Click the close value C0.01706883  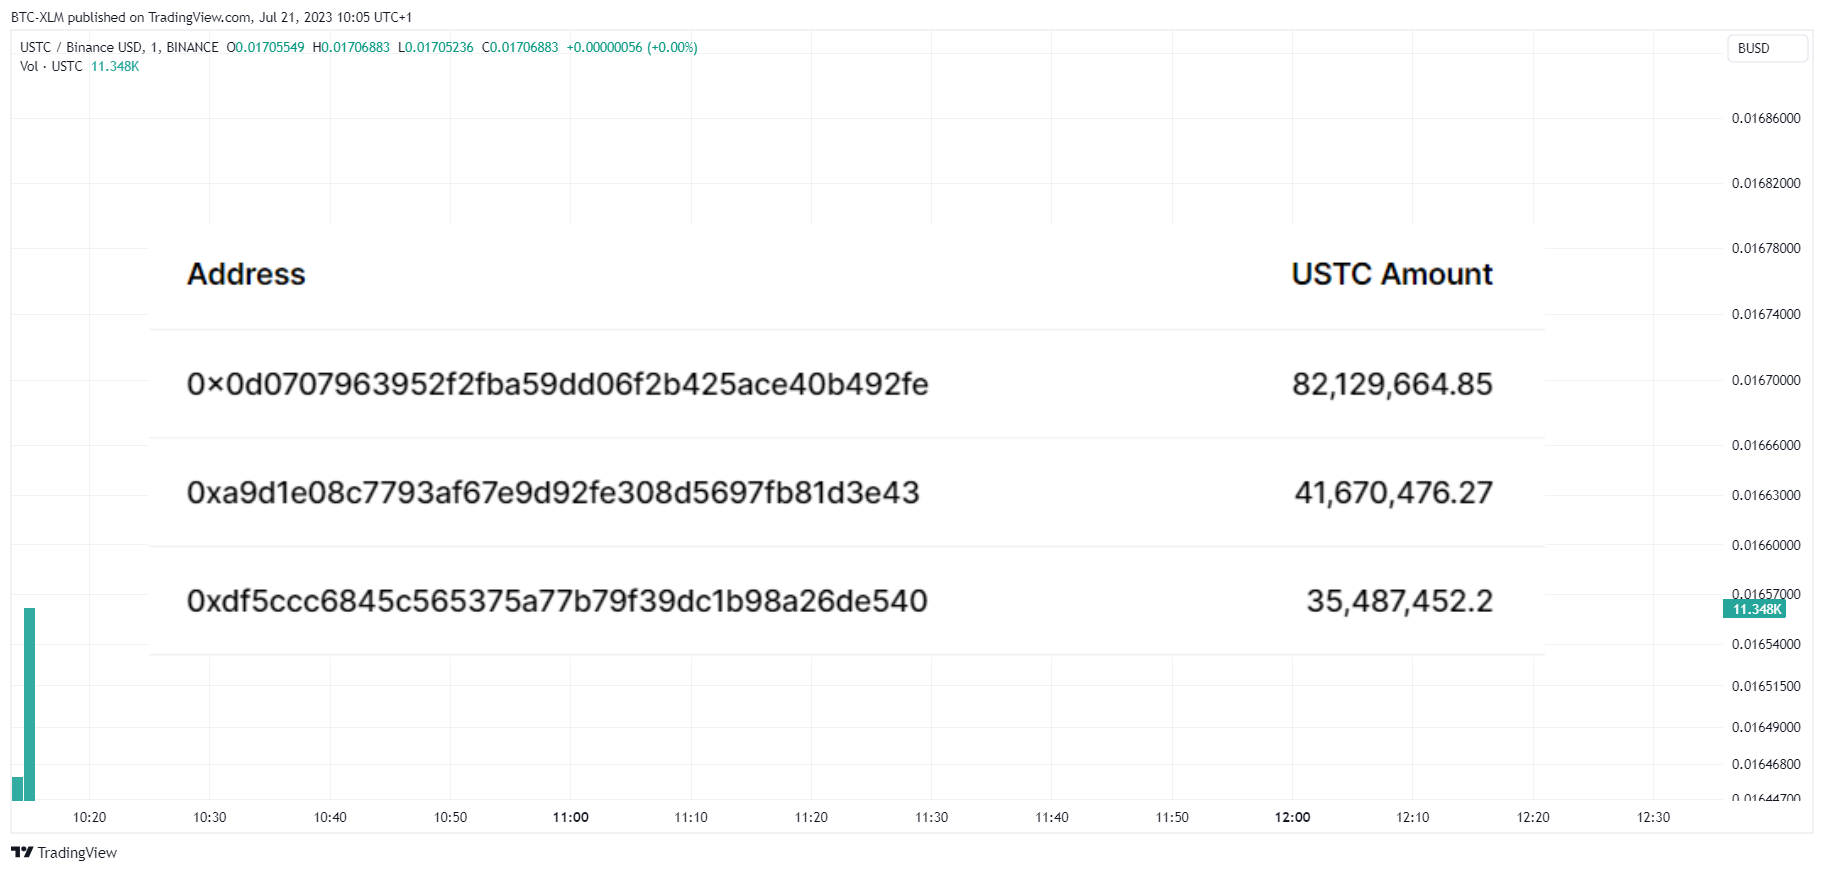tap(520, 47)
